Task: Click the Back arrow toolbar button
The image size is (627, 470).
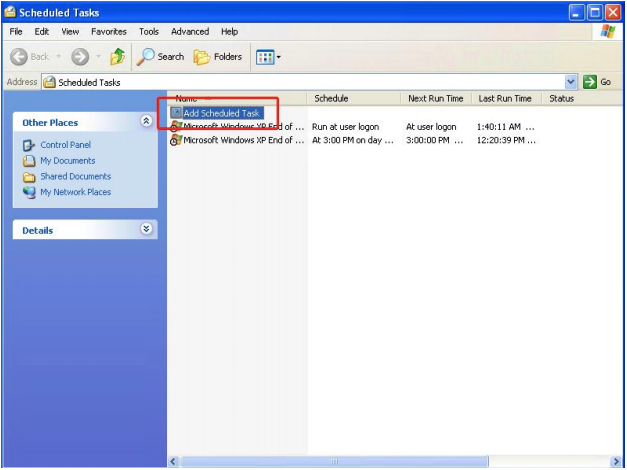Action: [x=30, y=57]
